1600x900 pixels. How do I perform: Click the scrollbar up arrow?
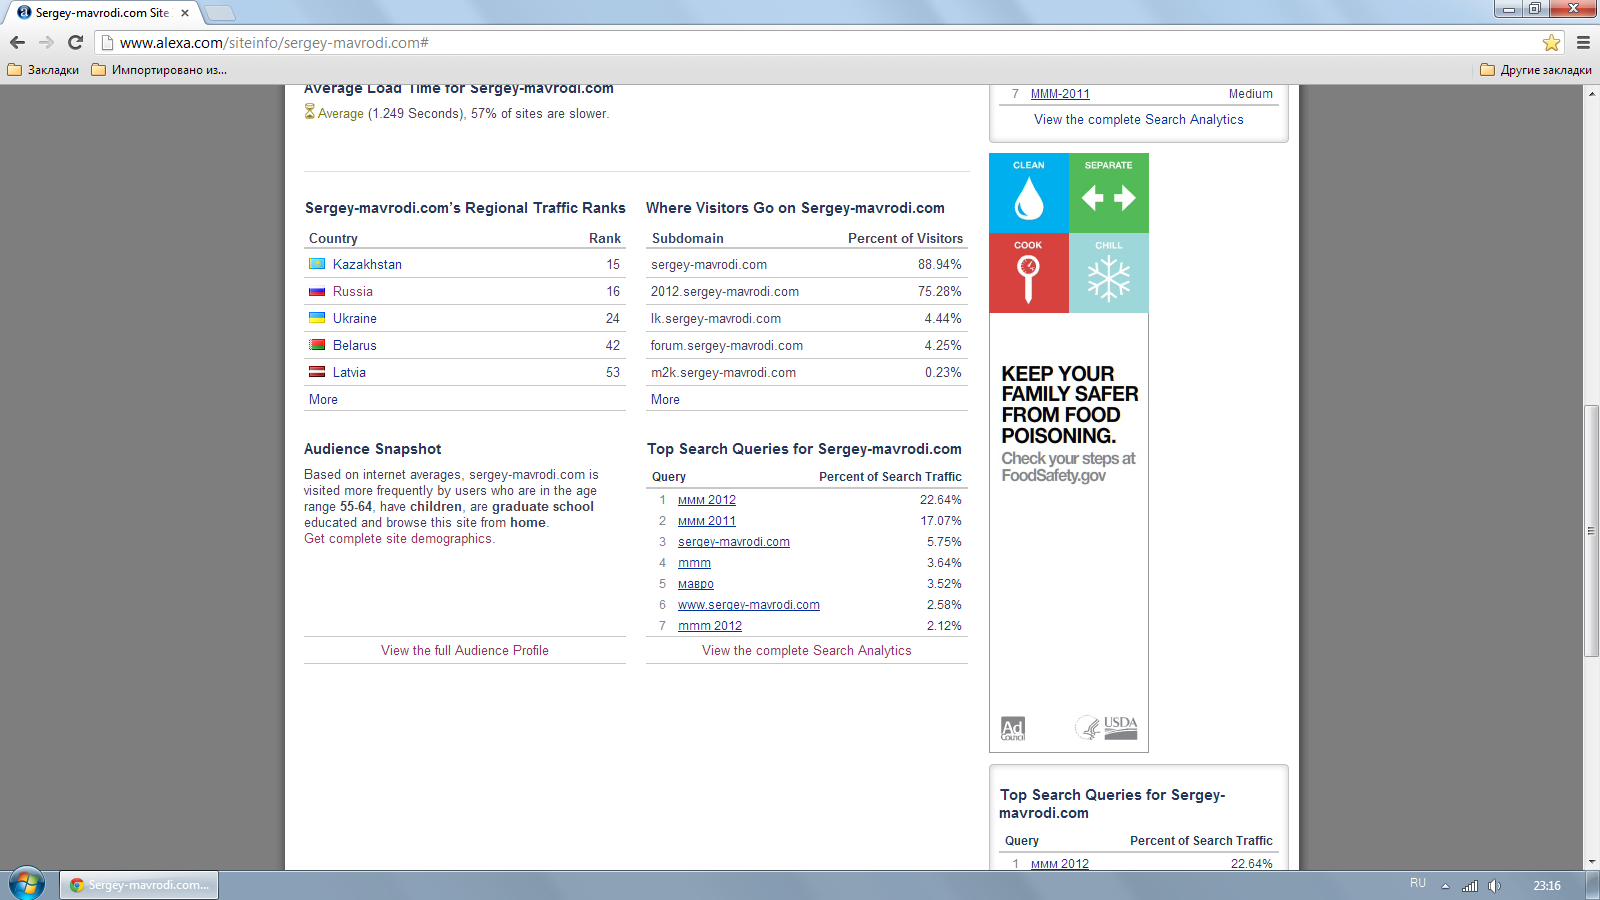tap(1591, 93)
